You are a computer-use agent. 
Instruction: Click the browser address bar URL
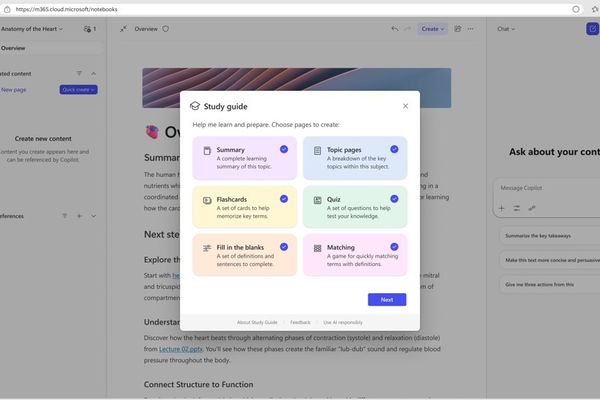pyautogui.click(x=67, y=9)
